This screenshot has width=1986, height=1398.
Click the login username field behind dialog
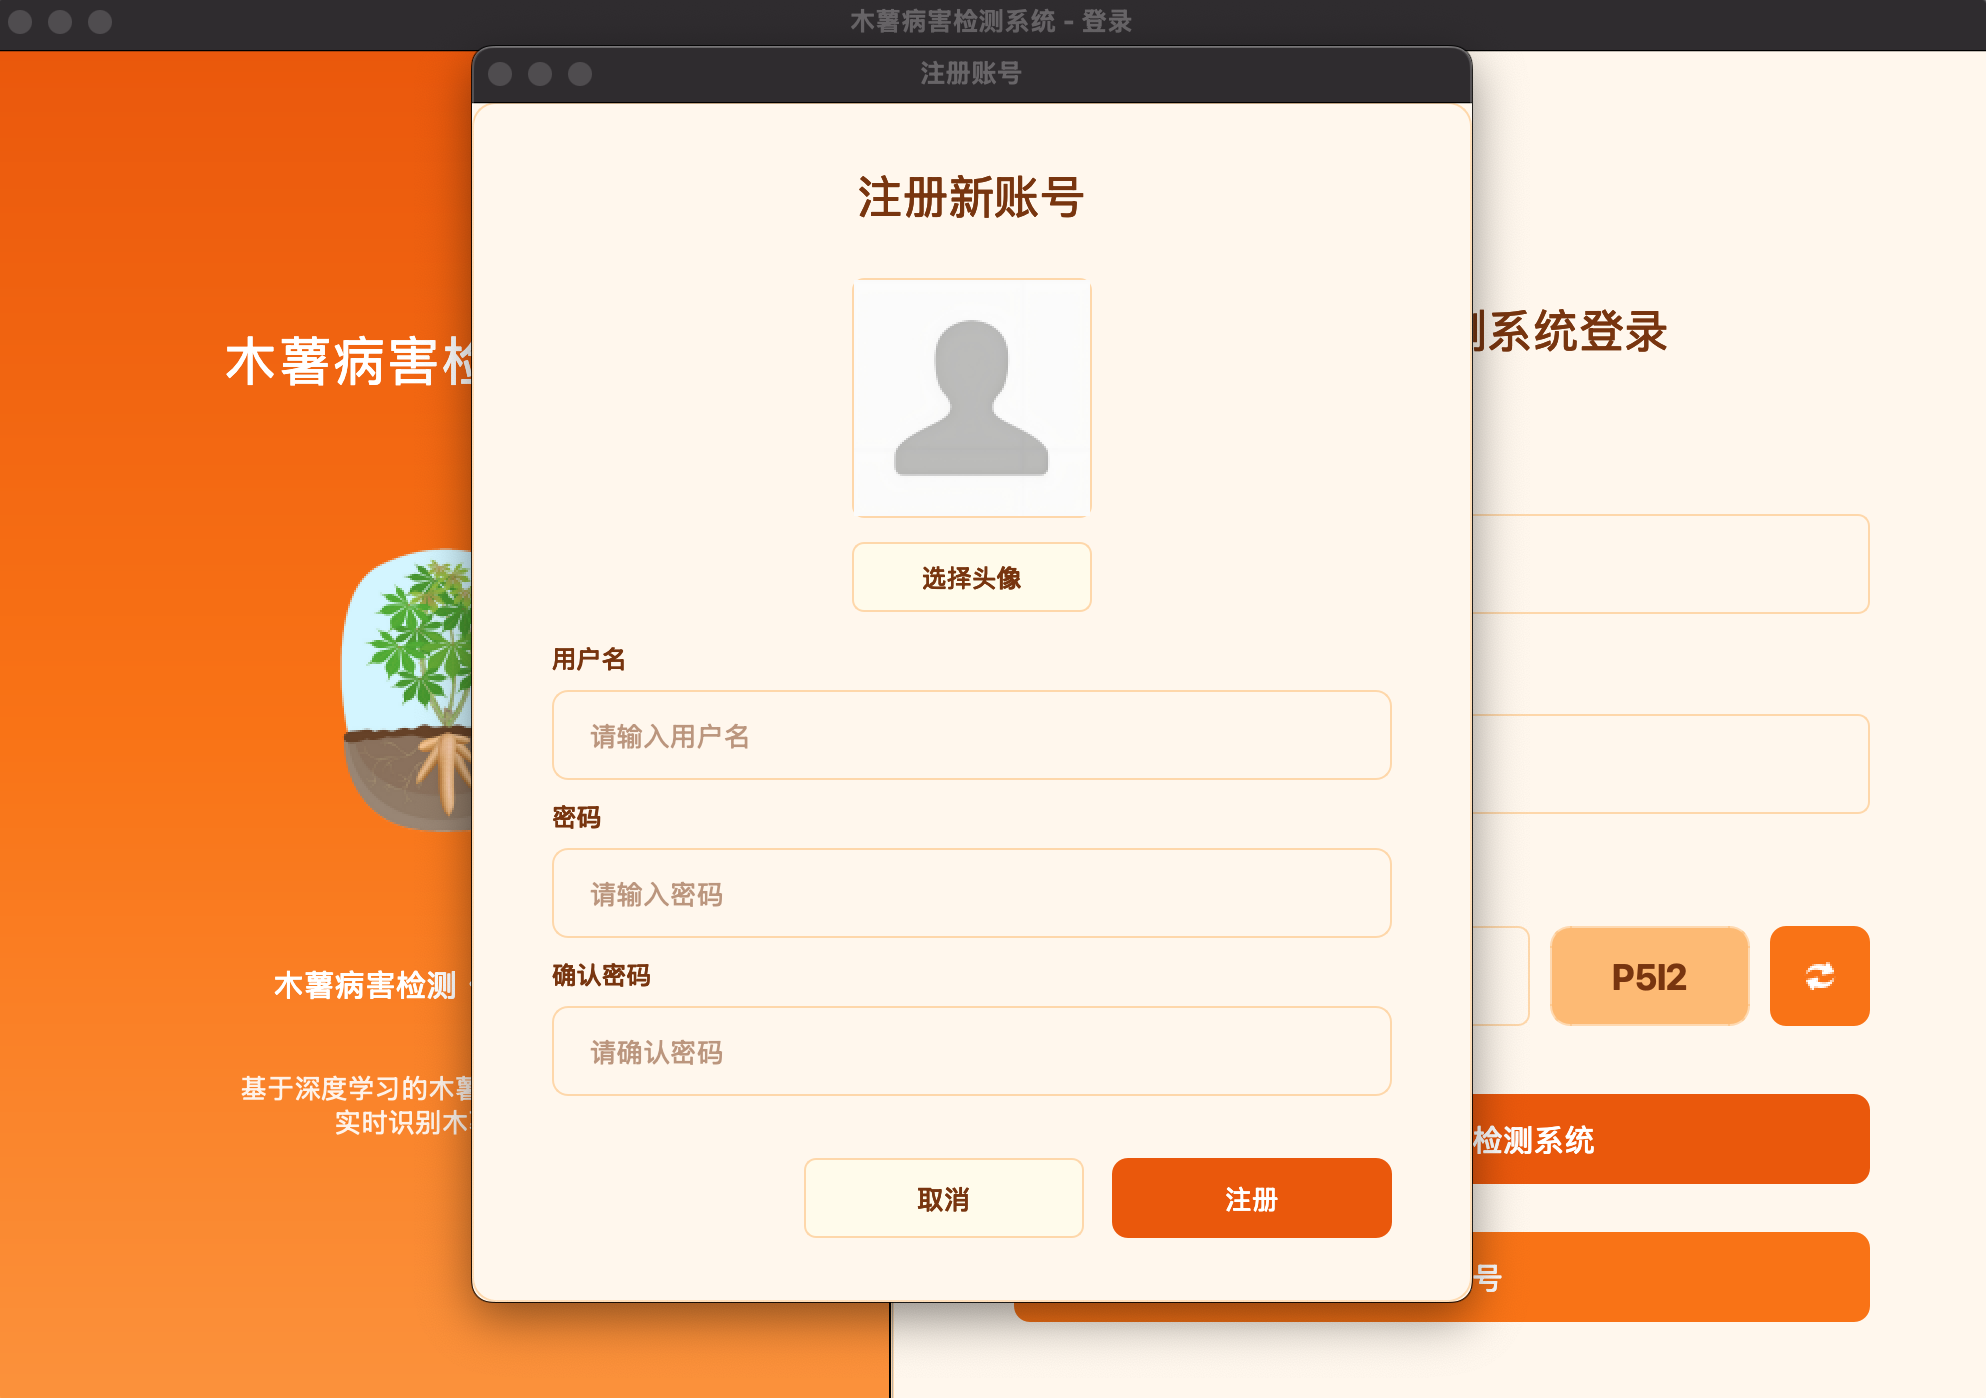pos(1670,564)
